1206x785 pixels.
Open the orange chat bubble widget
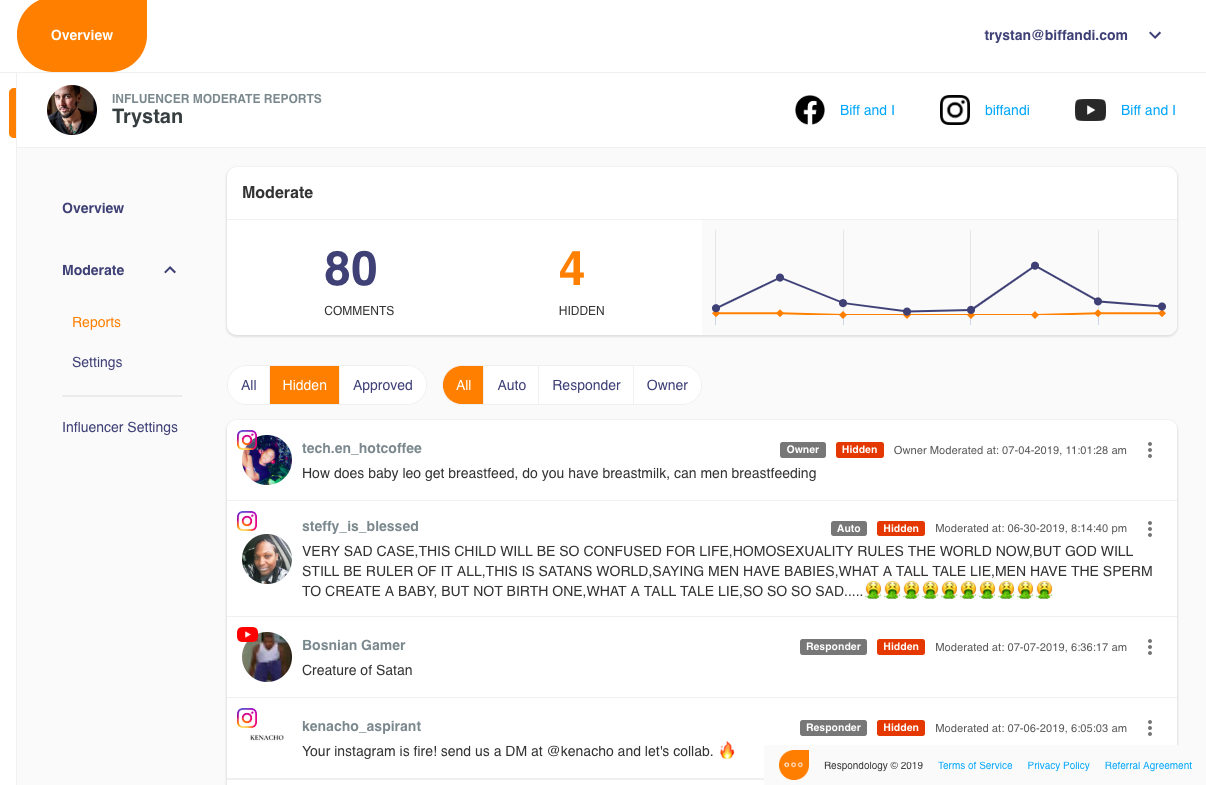pyautogui.click(x=794, y=765)
